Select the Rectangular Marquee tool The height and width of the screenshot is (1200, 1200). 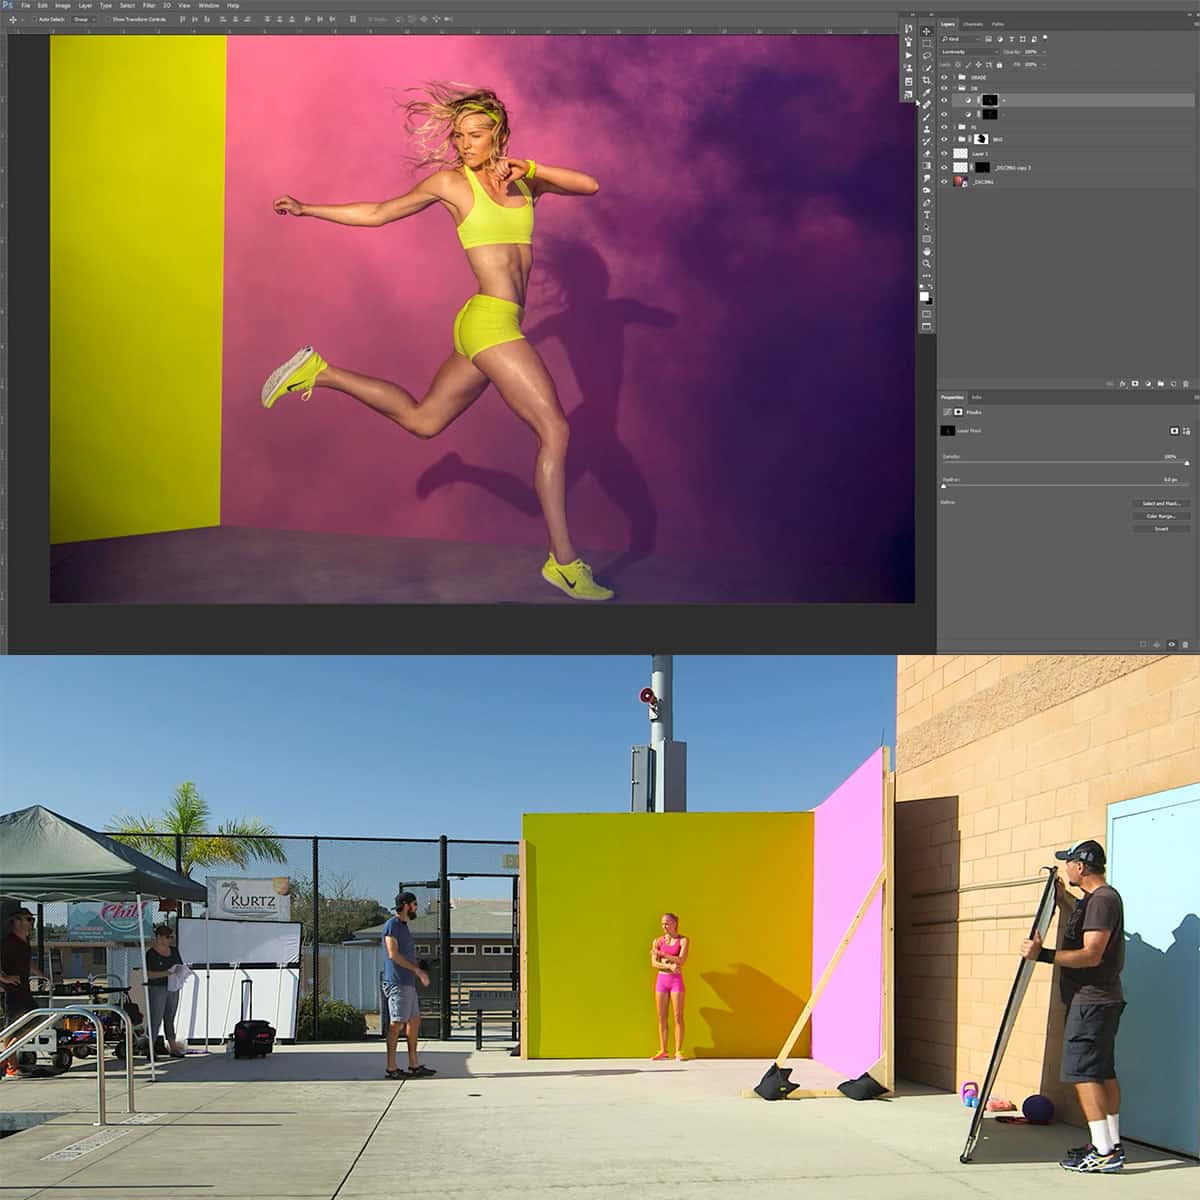[x=926, y=44]
